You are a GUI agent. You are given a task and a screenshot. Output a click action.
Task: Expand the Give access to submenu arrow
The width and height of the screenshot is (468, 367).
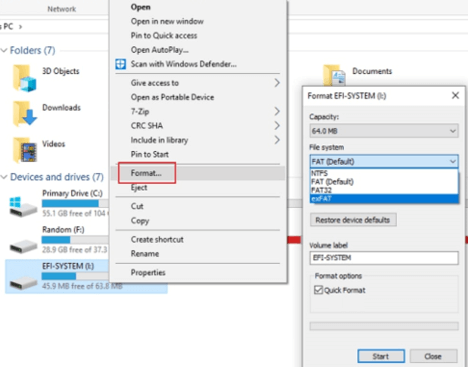tap(277, 83)
